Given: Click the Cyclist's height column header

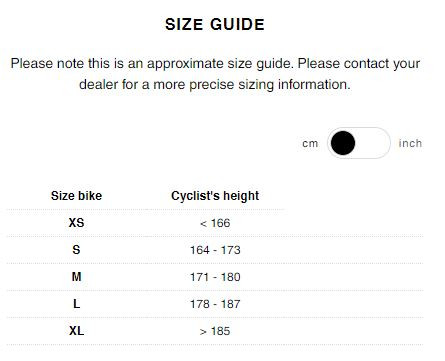Looking at the screenshot, I should (215, 196).
